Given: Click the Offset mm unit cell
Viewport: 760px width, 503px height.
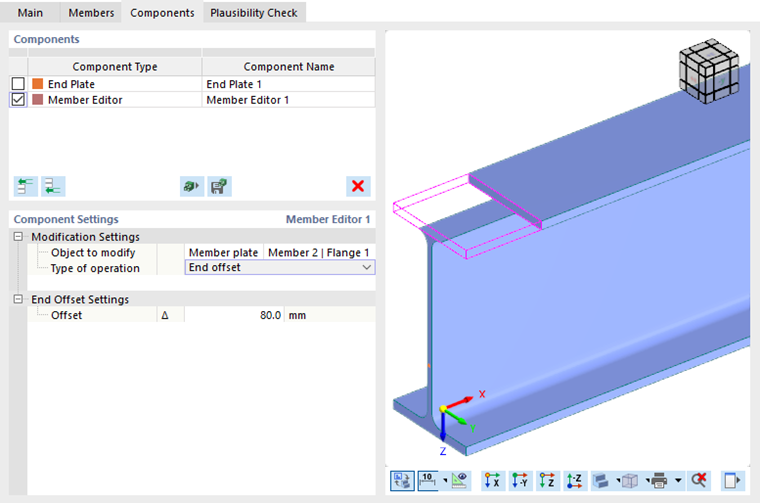Looking at the screenshot, I should pos(330,315).
